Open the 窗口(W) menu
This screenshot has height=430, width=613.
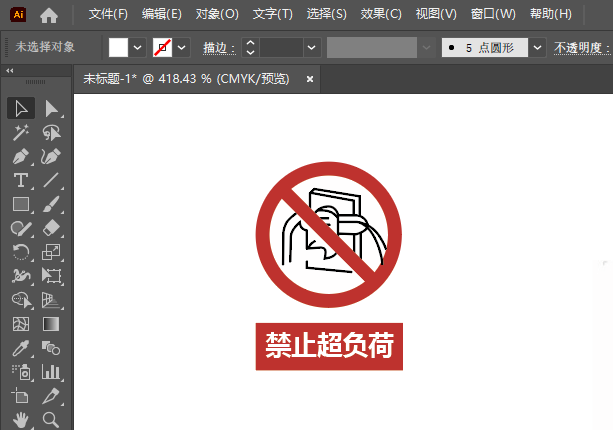[493, 14]
